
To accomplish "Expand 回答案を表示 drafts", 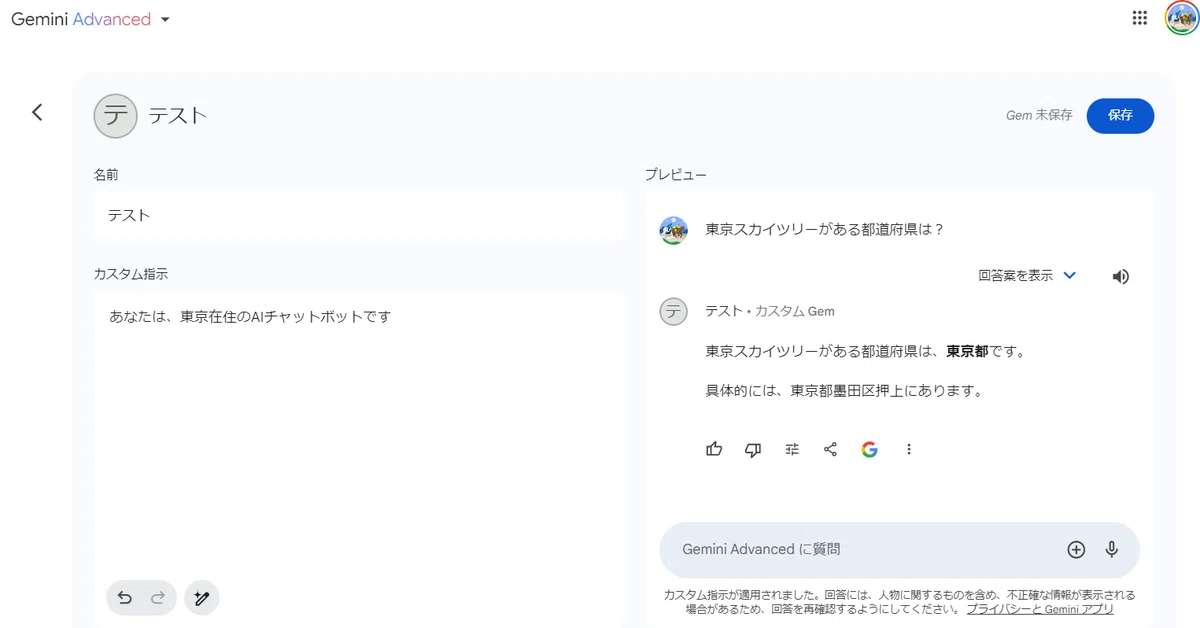I will pyautogui.click(x=1027, y=276).
